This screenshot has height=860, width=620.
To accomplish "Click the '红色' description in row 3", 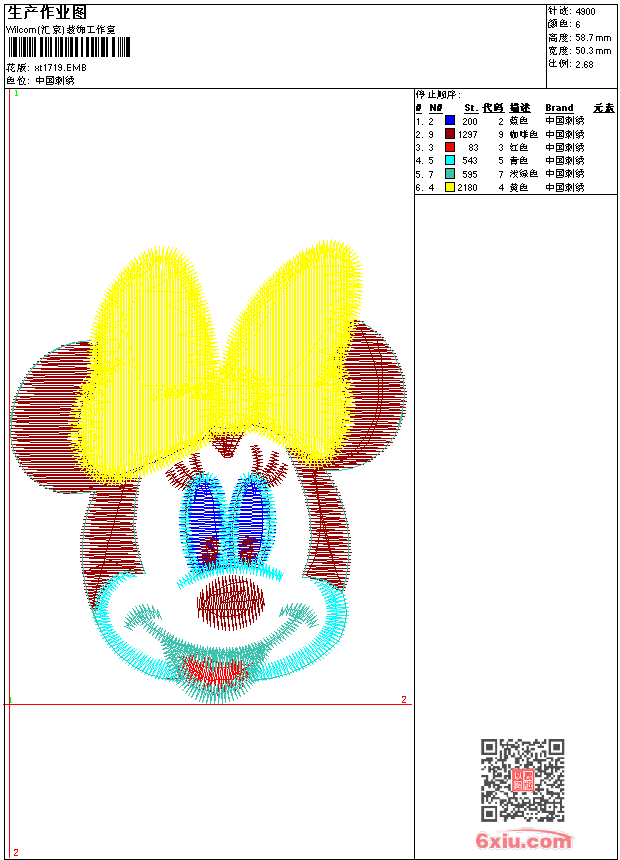I will [518, 148].
